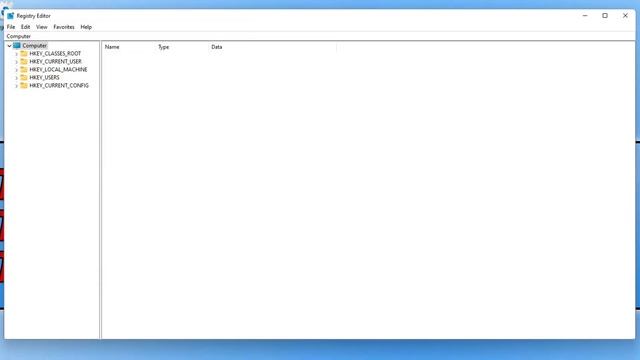Open the View menu
640x360 pixels.
(x=42, y=27)
